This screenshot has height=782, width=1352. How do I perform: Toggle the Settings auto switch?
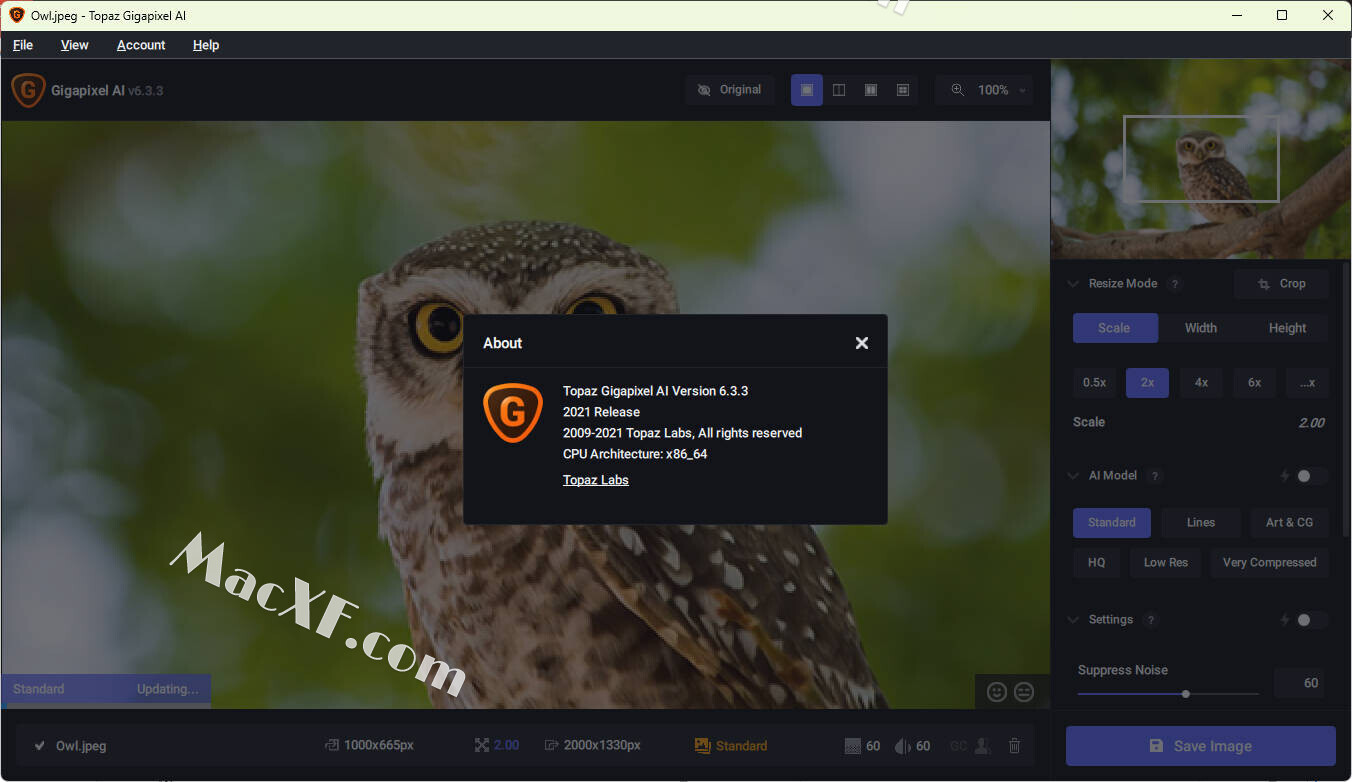click(1311, 620)
